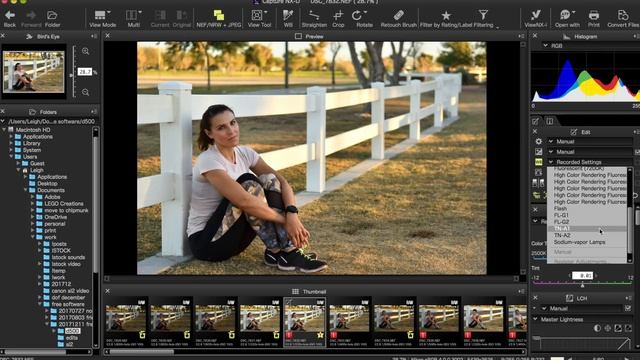Open the first Manual dropdown in Edit
The height and width of the screenshot is (360, 640).
click(590, 141)
